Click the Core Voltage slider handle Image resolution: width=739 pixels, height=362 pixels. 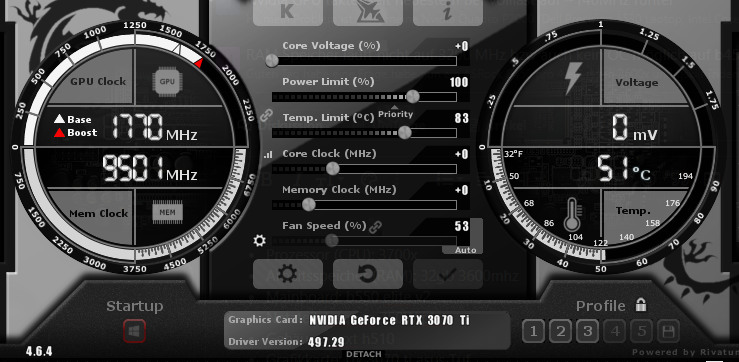272,61
